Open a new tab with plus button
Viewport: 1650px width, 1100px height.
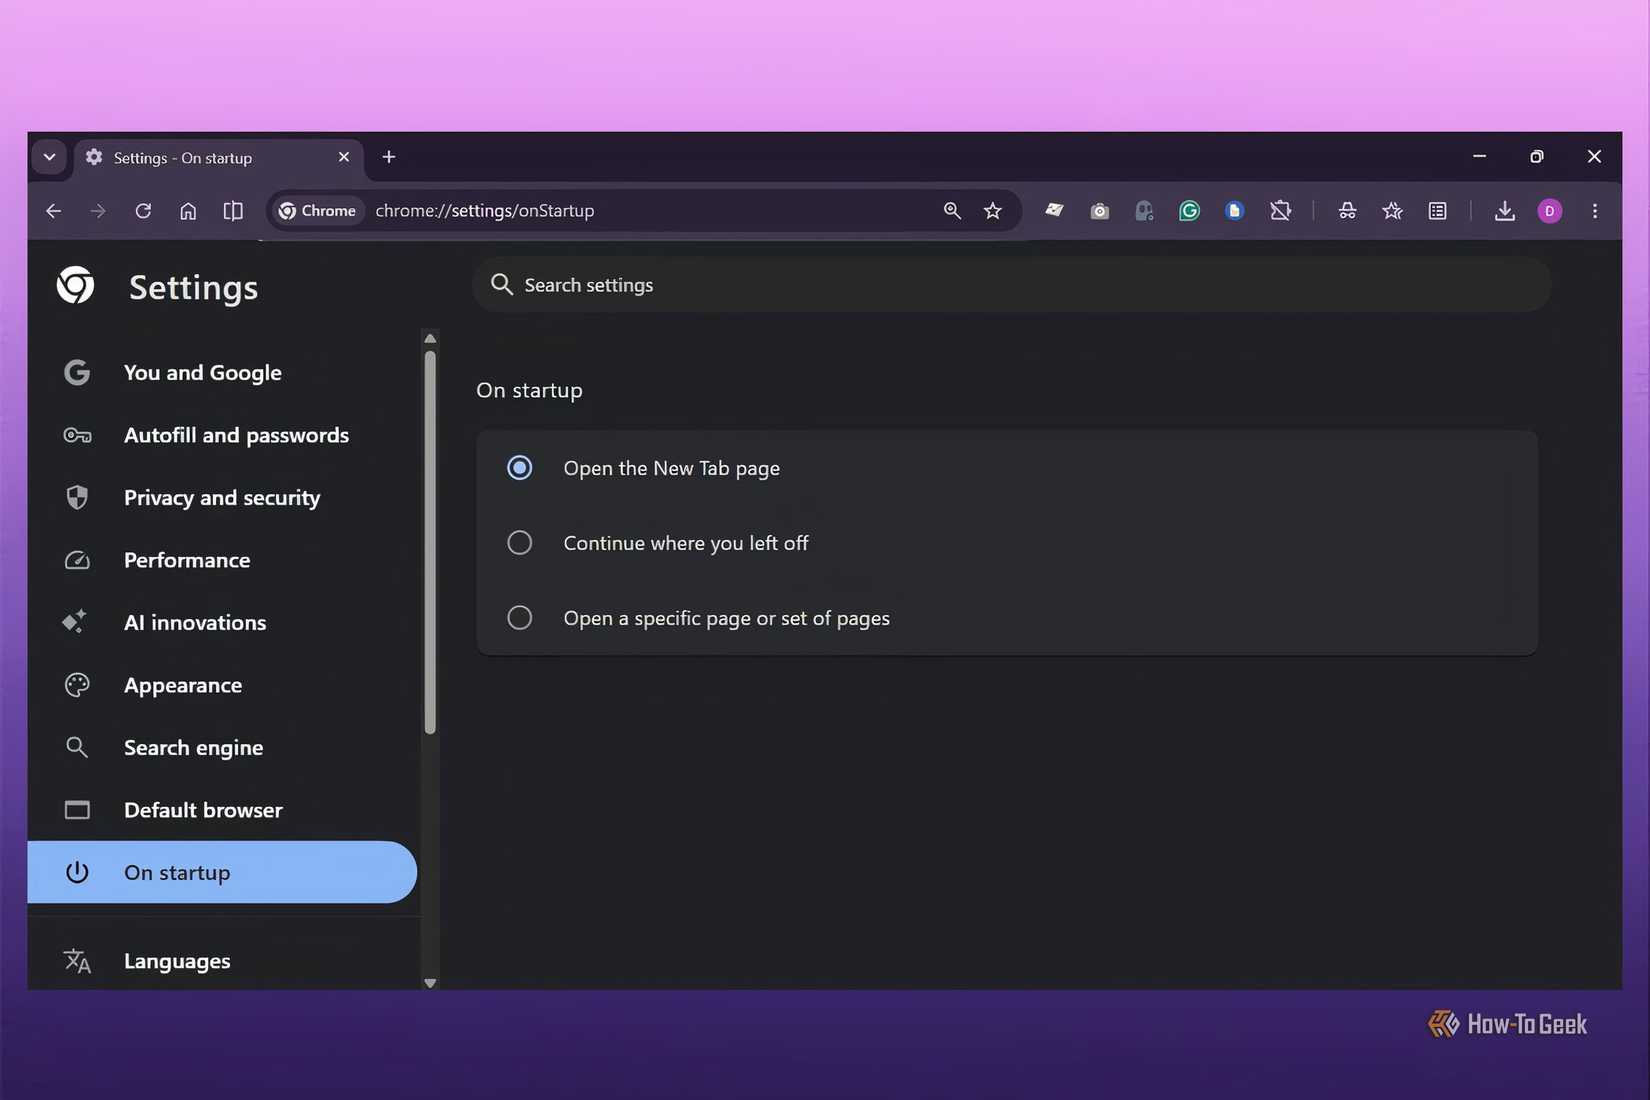point(389,157)
